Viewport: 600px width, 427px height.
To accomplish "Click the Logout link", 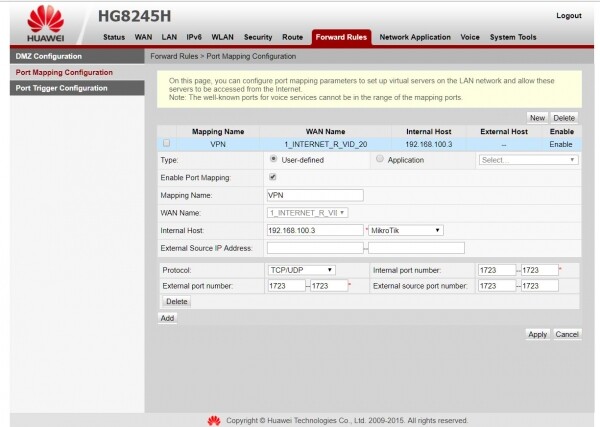I will pos(568,16).
